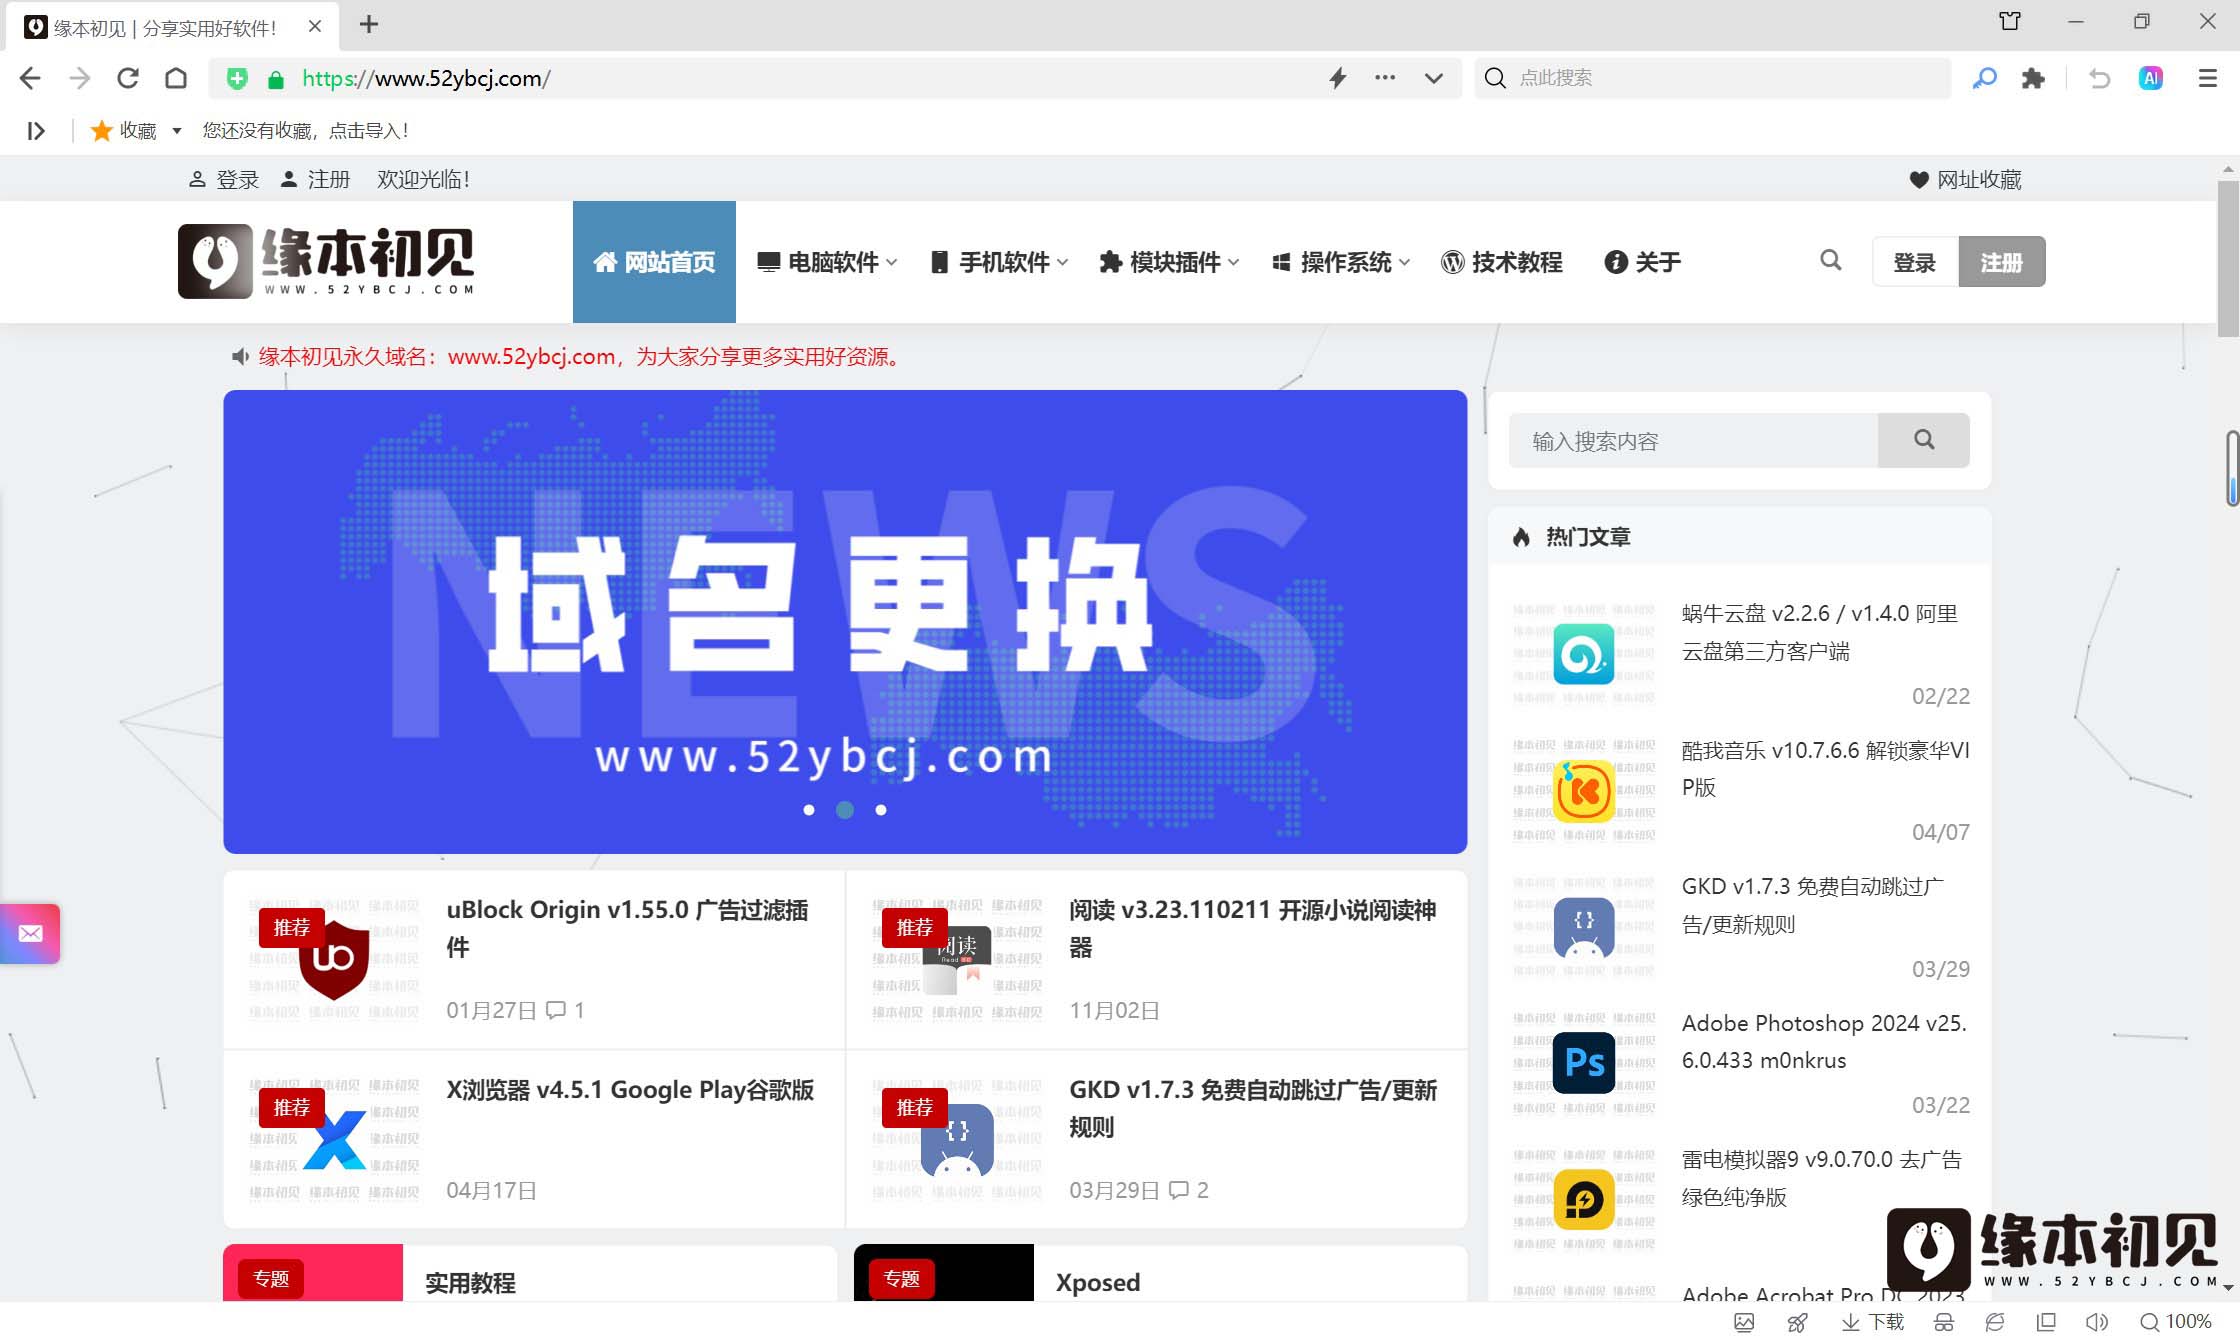The height and width of the screenshot is (1340, 2240).
Task: Click the Photoshop Ps icon thumbnail
Action: 1584,1063
